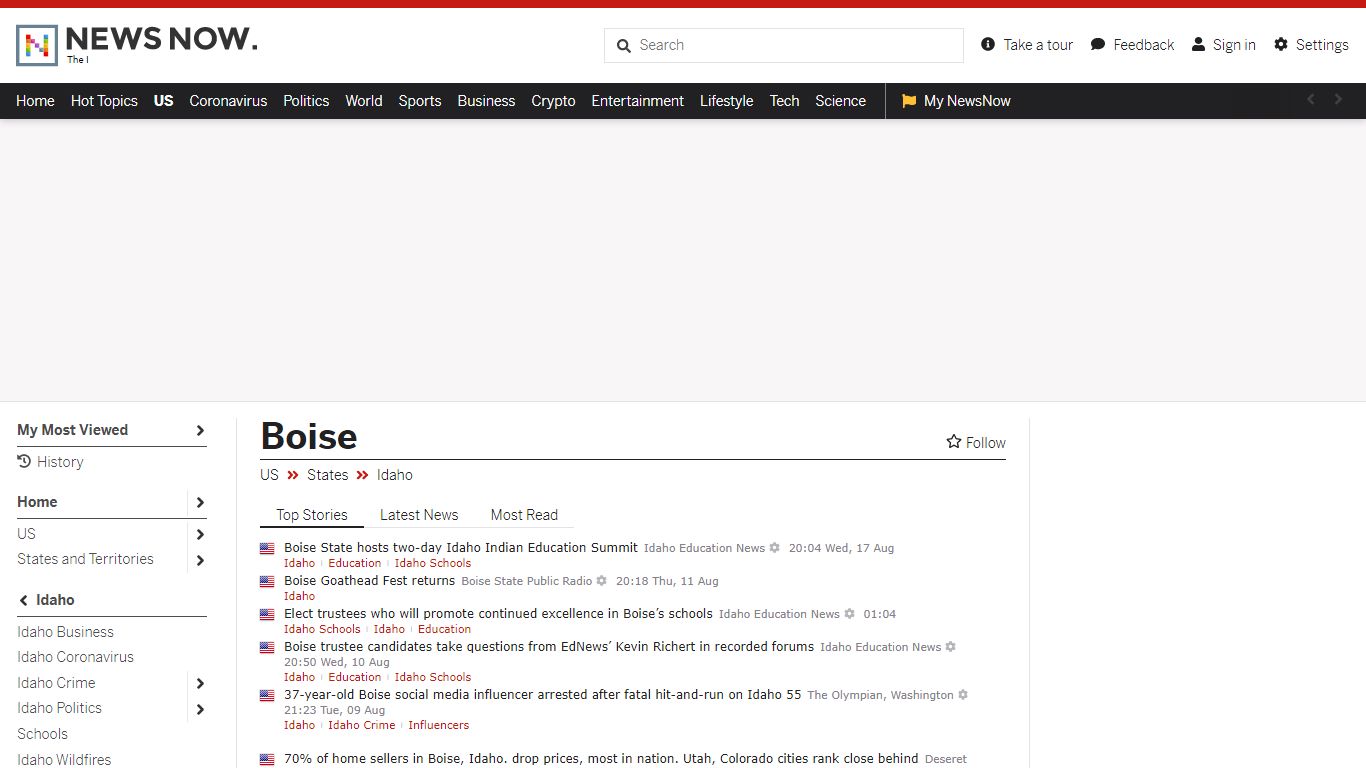
Task: Open Business in the nav bar
Action: coord(486,101)
